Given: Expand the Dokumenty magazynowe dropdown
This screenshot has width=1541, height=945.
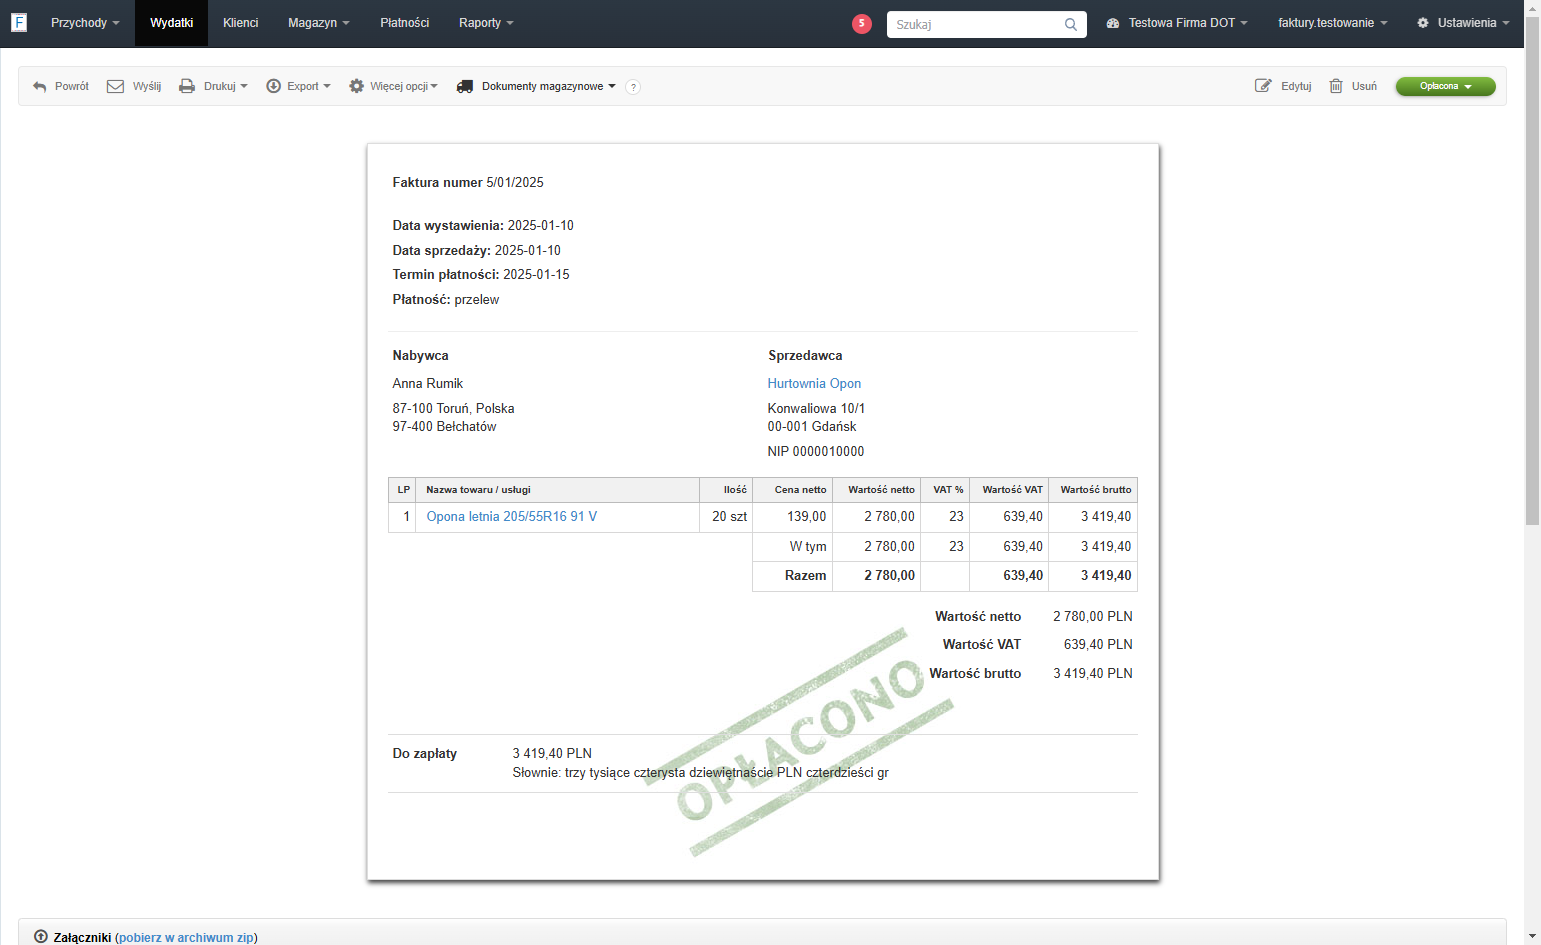Looking at the screenshot, I should pyautogui.click(x=549, y=87).
